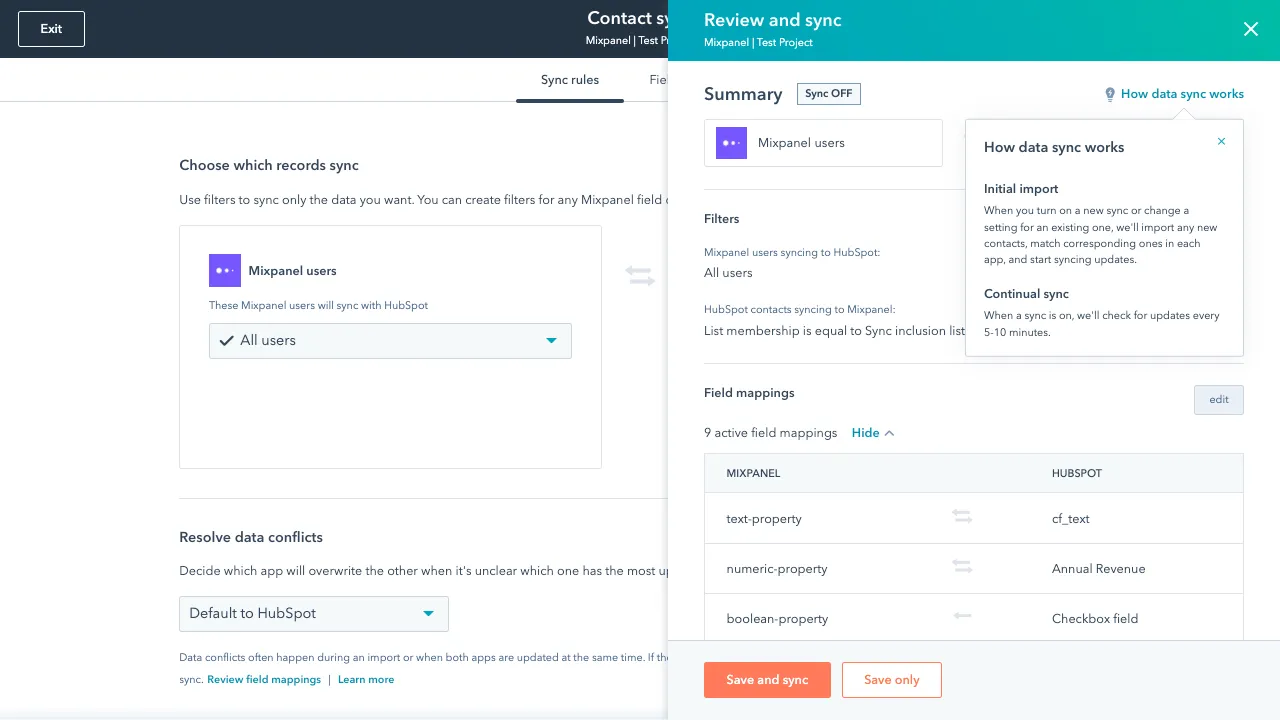Click Save and sync
Image resolution: width=1280 pixels, height=720 pixels.
click(767, 680)
